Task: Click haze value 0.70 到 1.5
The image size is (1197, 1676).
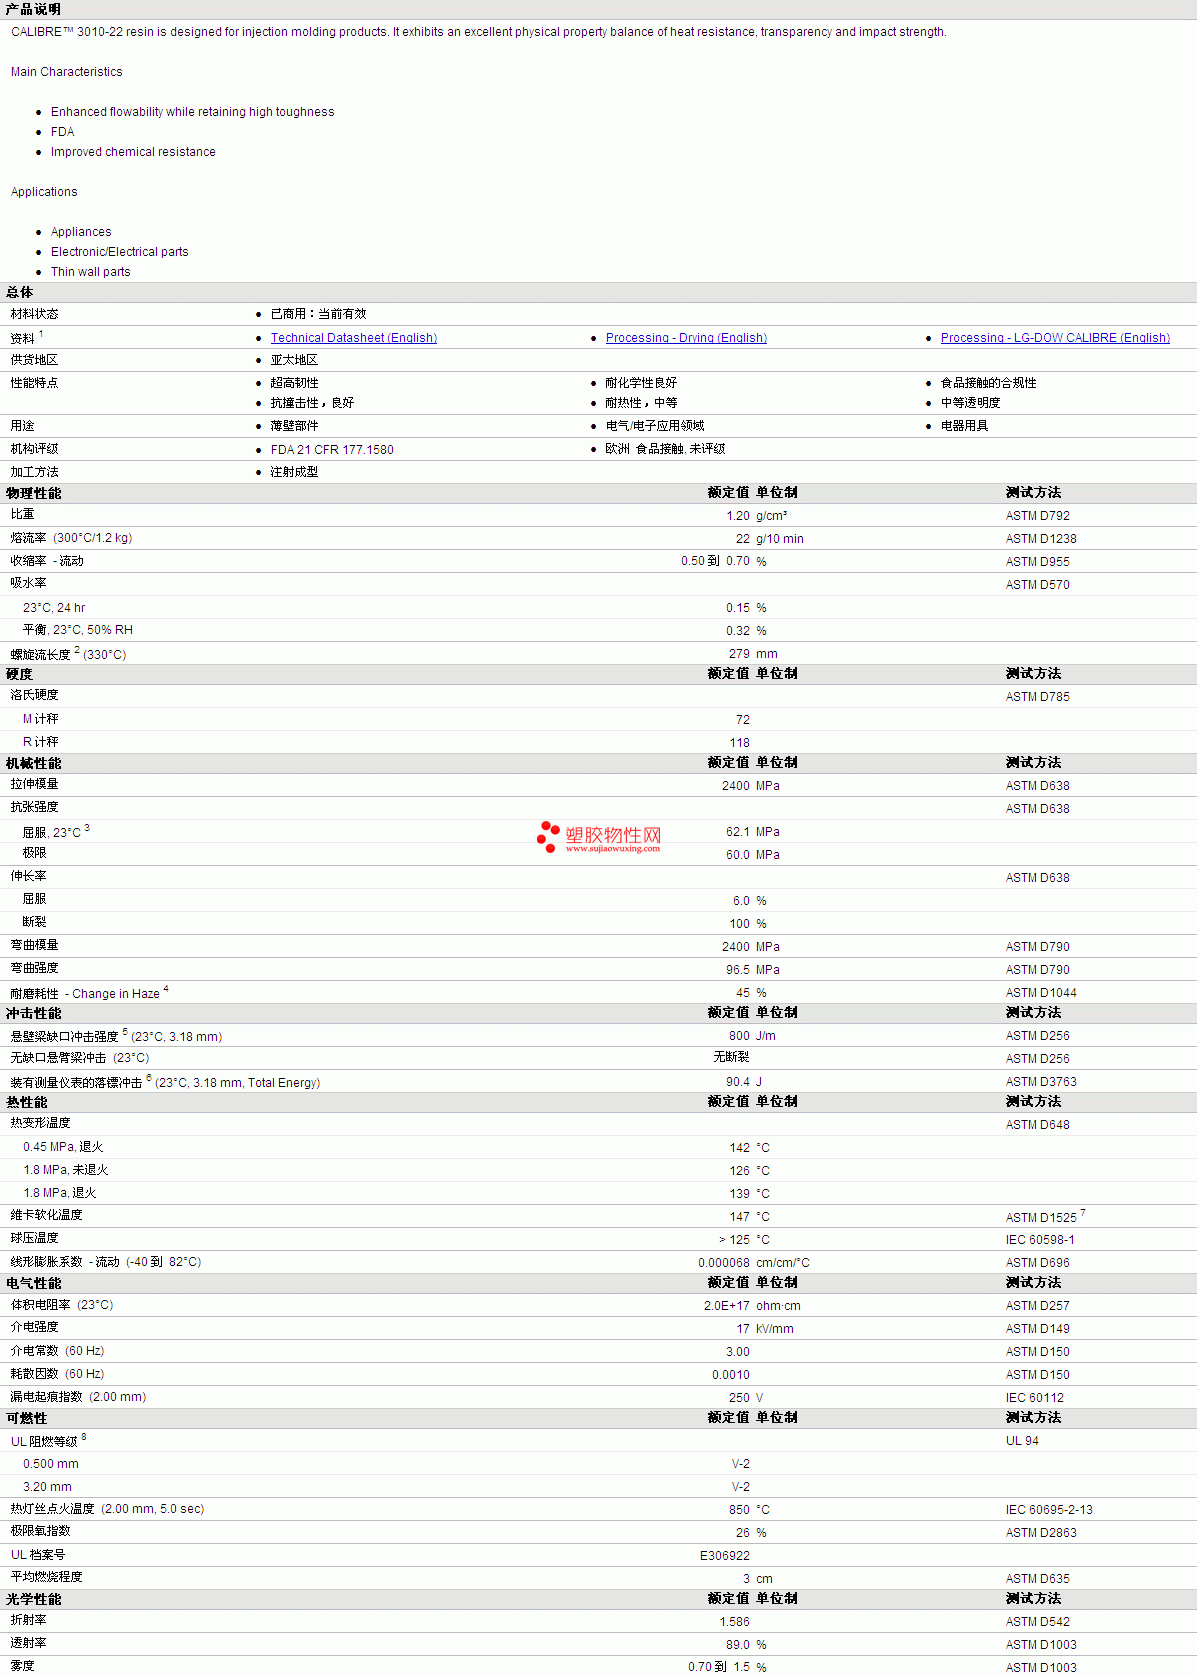Action: pos(719,1667)
